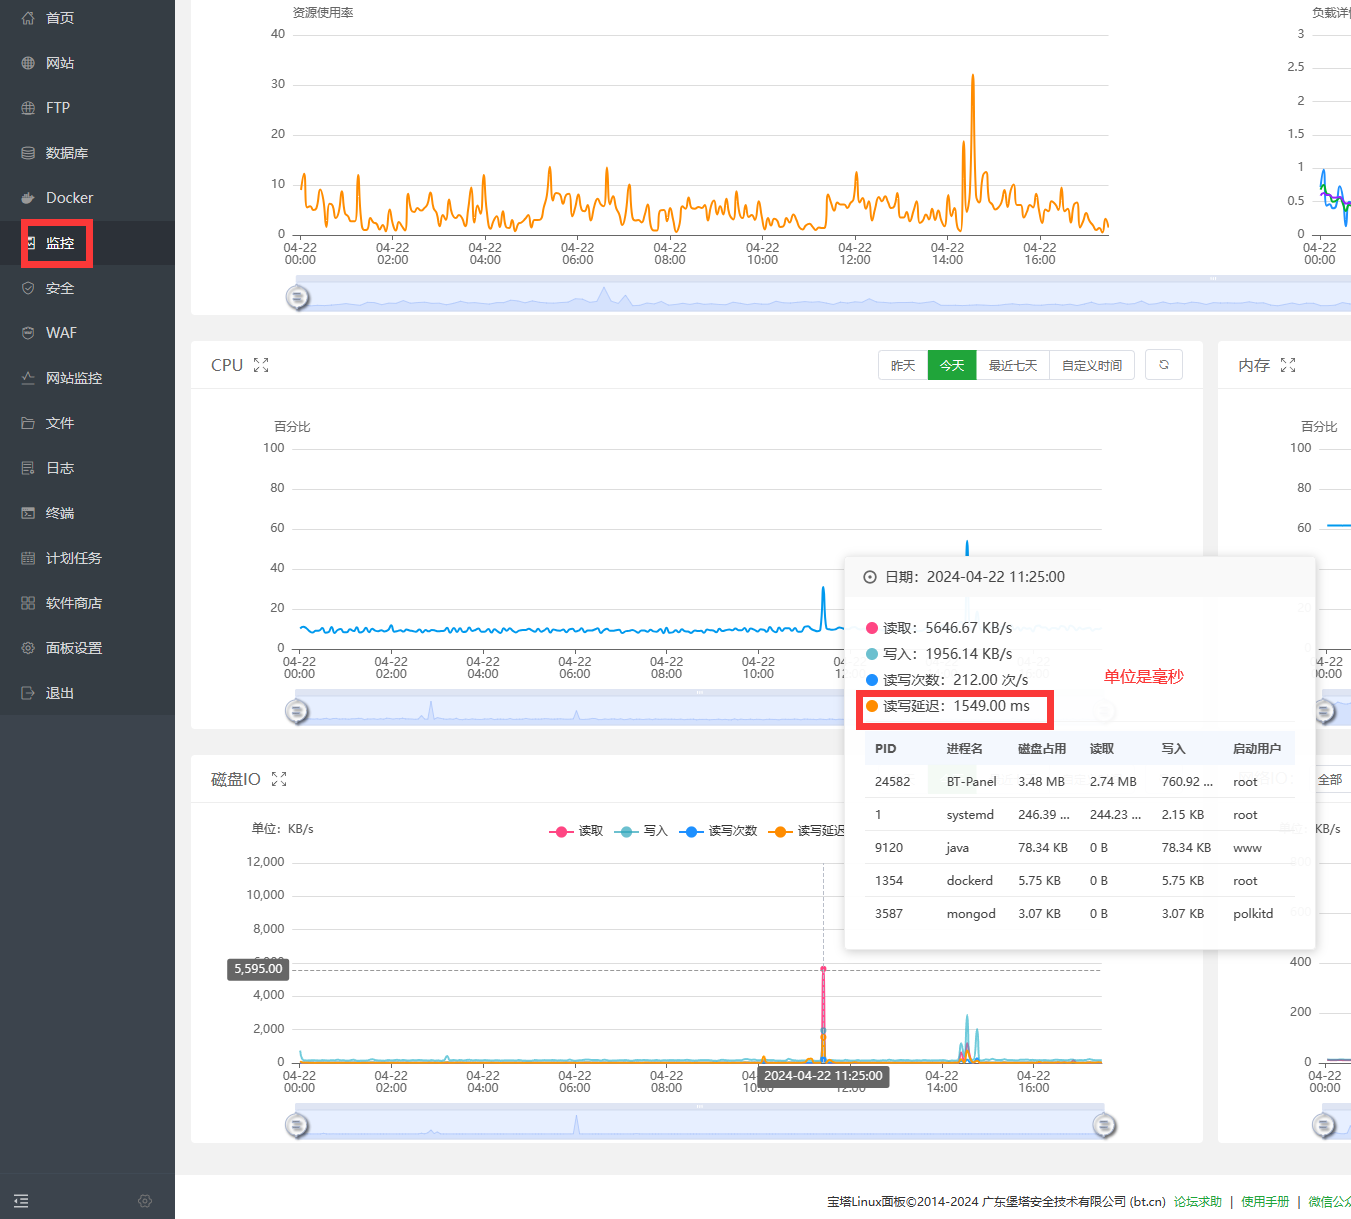Click the 软件商店 app store icon

(28, 603)
